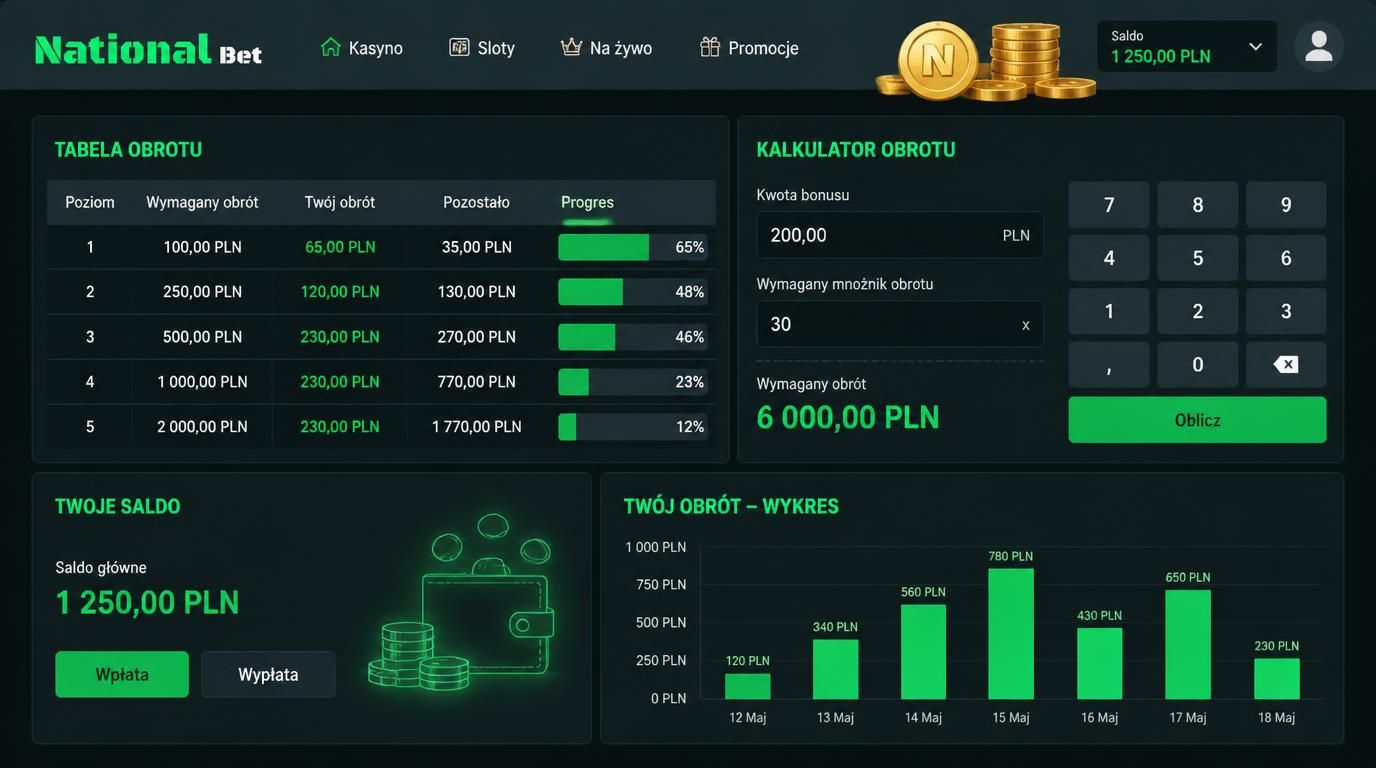Screen dimensions: 1376x768
Task: Click the backspace key on the keypad
Action: [x=1286, y=364]
